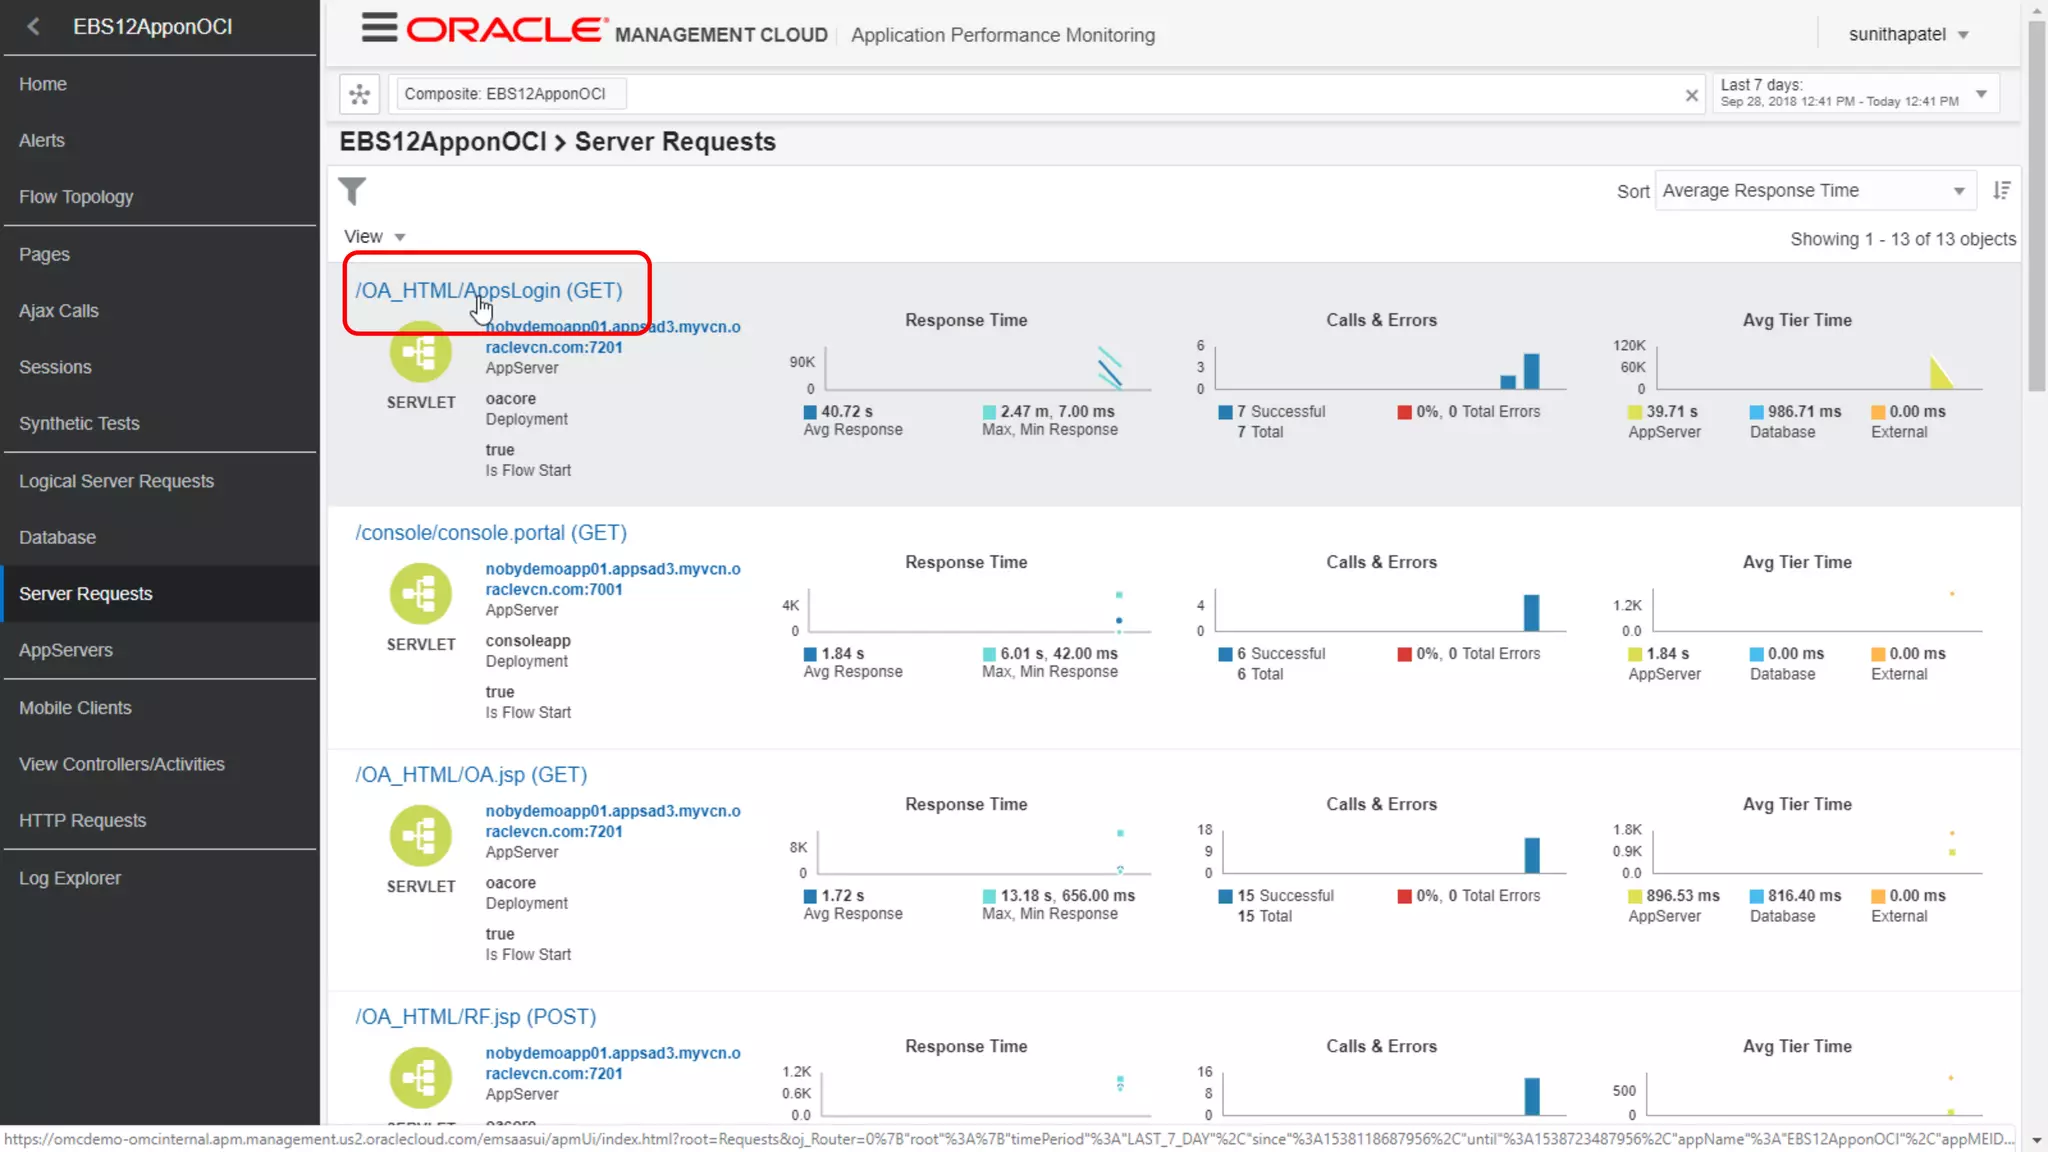The image size is (2048, 1152).
Task: Expand the View dropdown
Action: click(374, 237)
